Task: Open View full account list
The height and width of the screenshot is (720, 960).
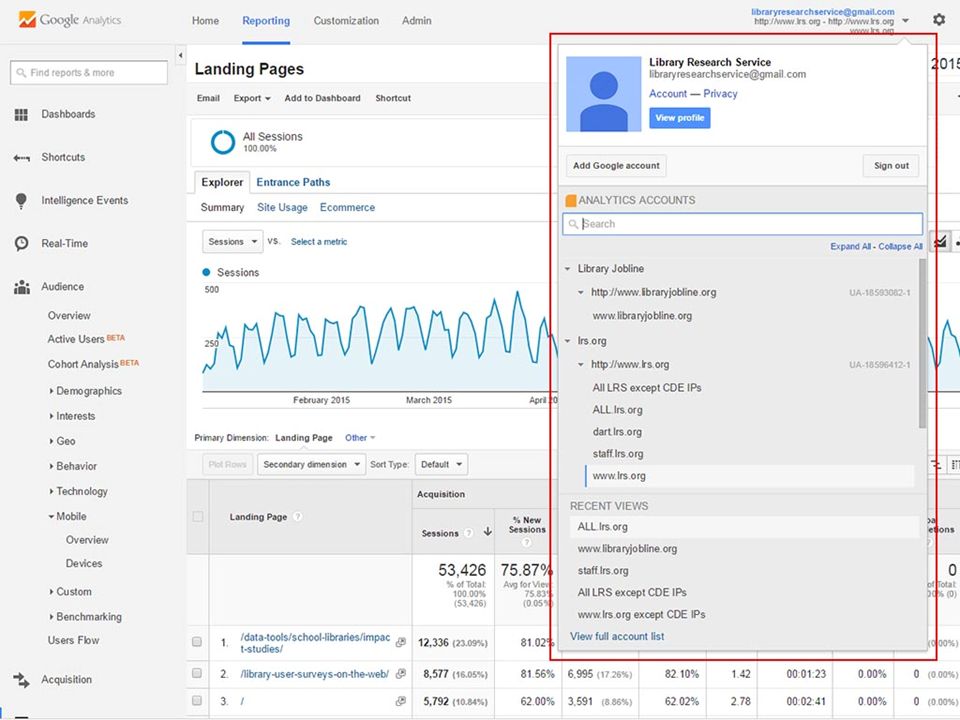Action: [x=617, y=637]
